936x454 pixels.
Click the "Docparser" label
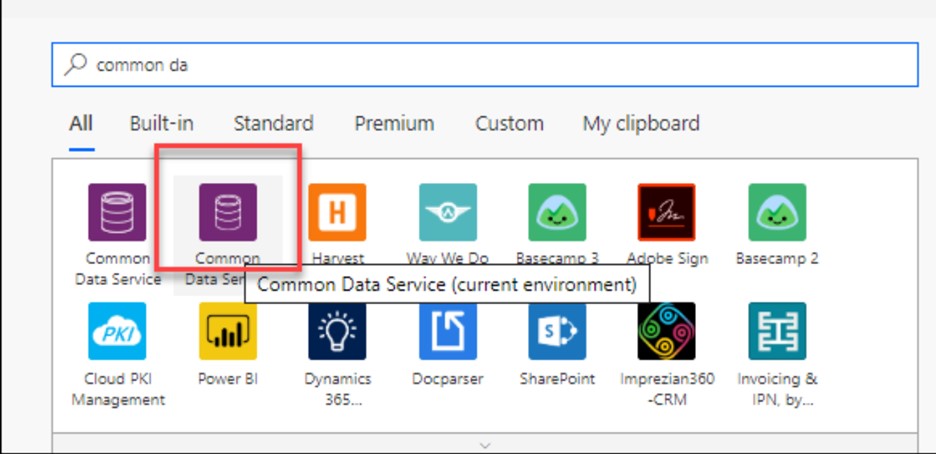448,379
